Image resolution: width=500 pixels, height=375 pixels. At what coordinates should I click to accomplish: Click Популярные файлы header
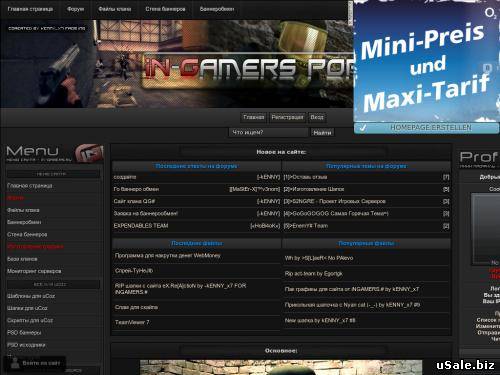(x=366, y=244)
